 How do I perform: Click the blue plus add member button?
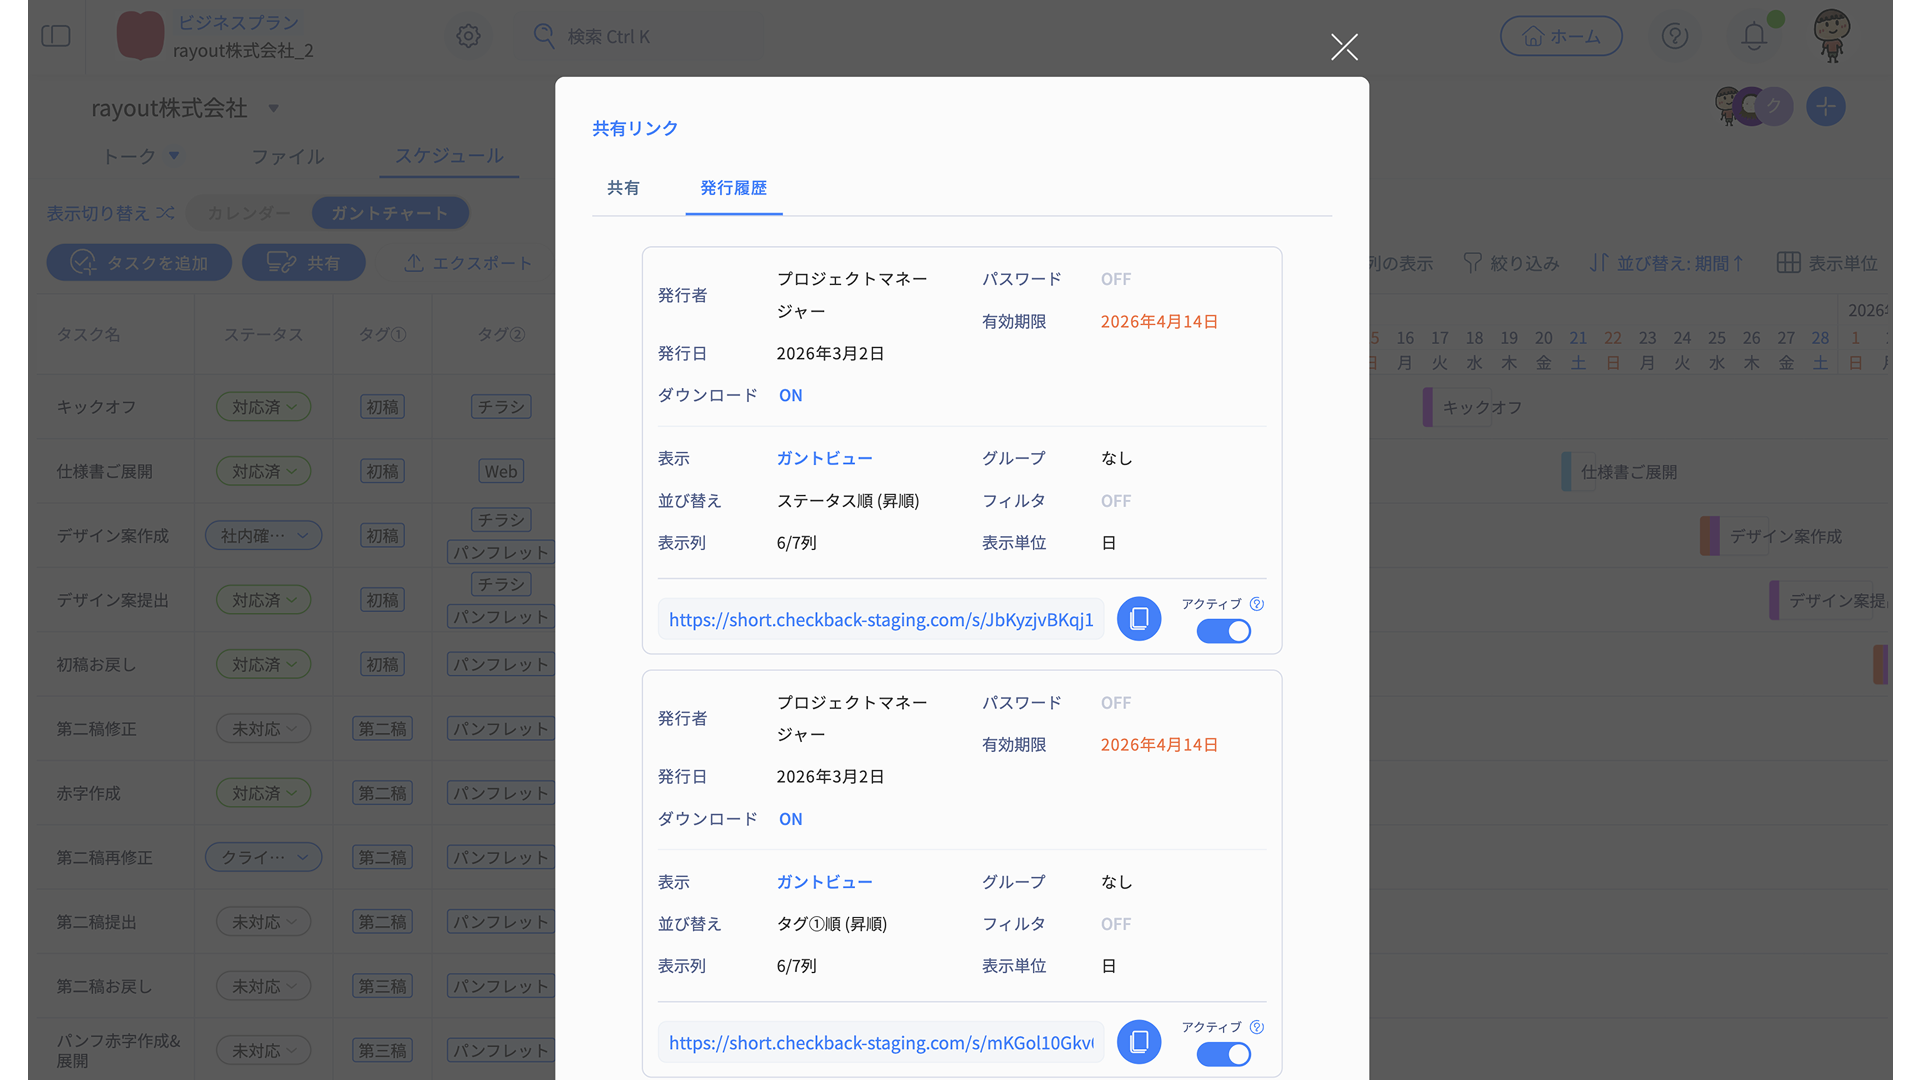(x=1825, y=106)
